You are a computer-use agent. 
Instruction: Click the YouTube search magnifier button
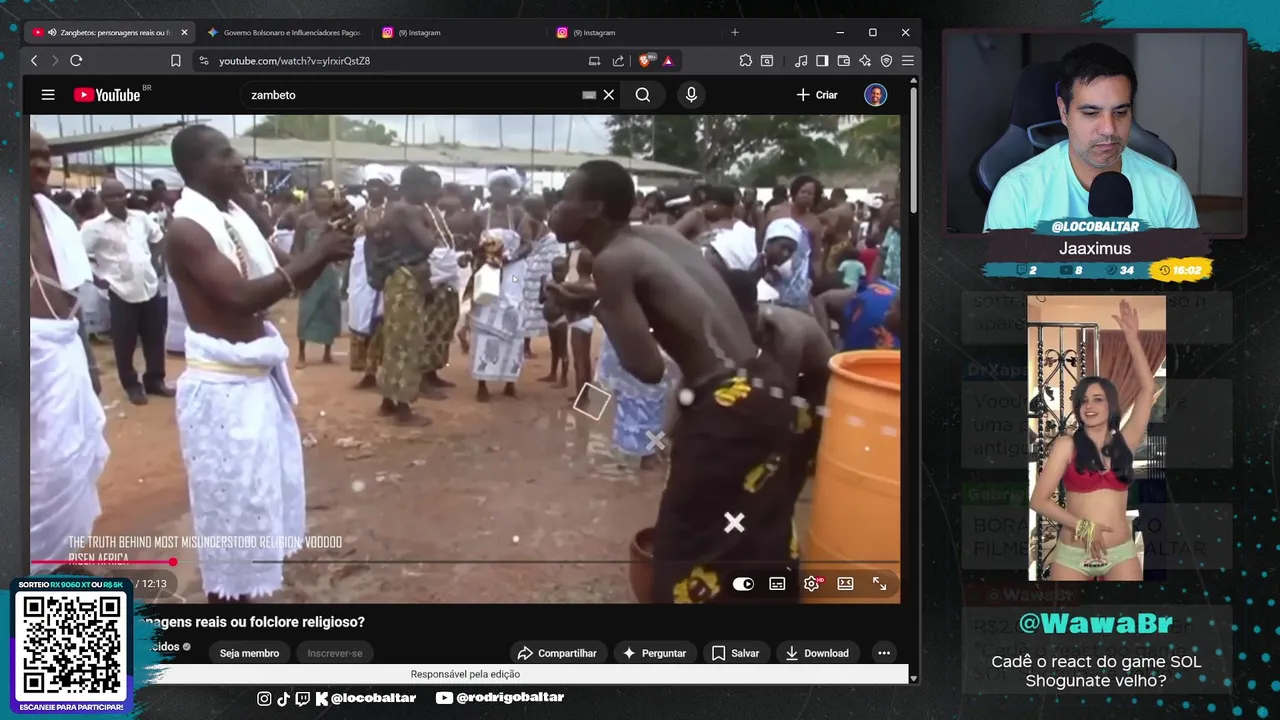[x=643, y=95]
